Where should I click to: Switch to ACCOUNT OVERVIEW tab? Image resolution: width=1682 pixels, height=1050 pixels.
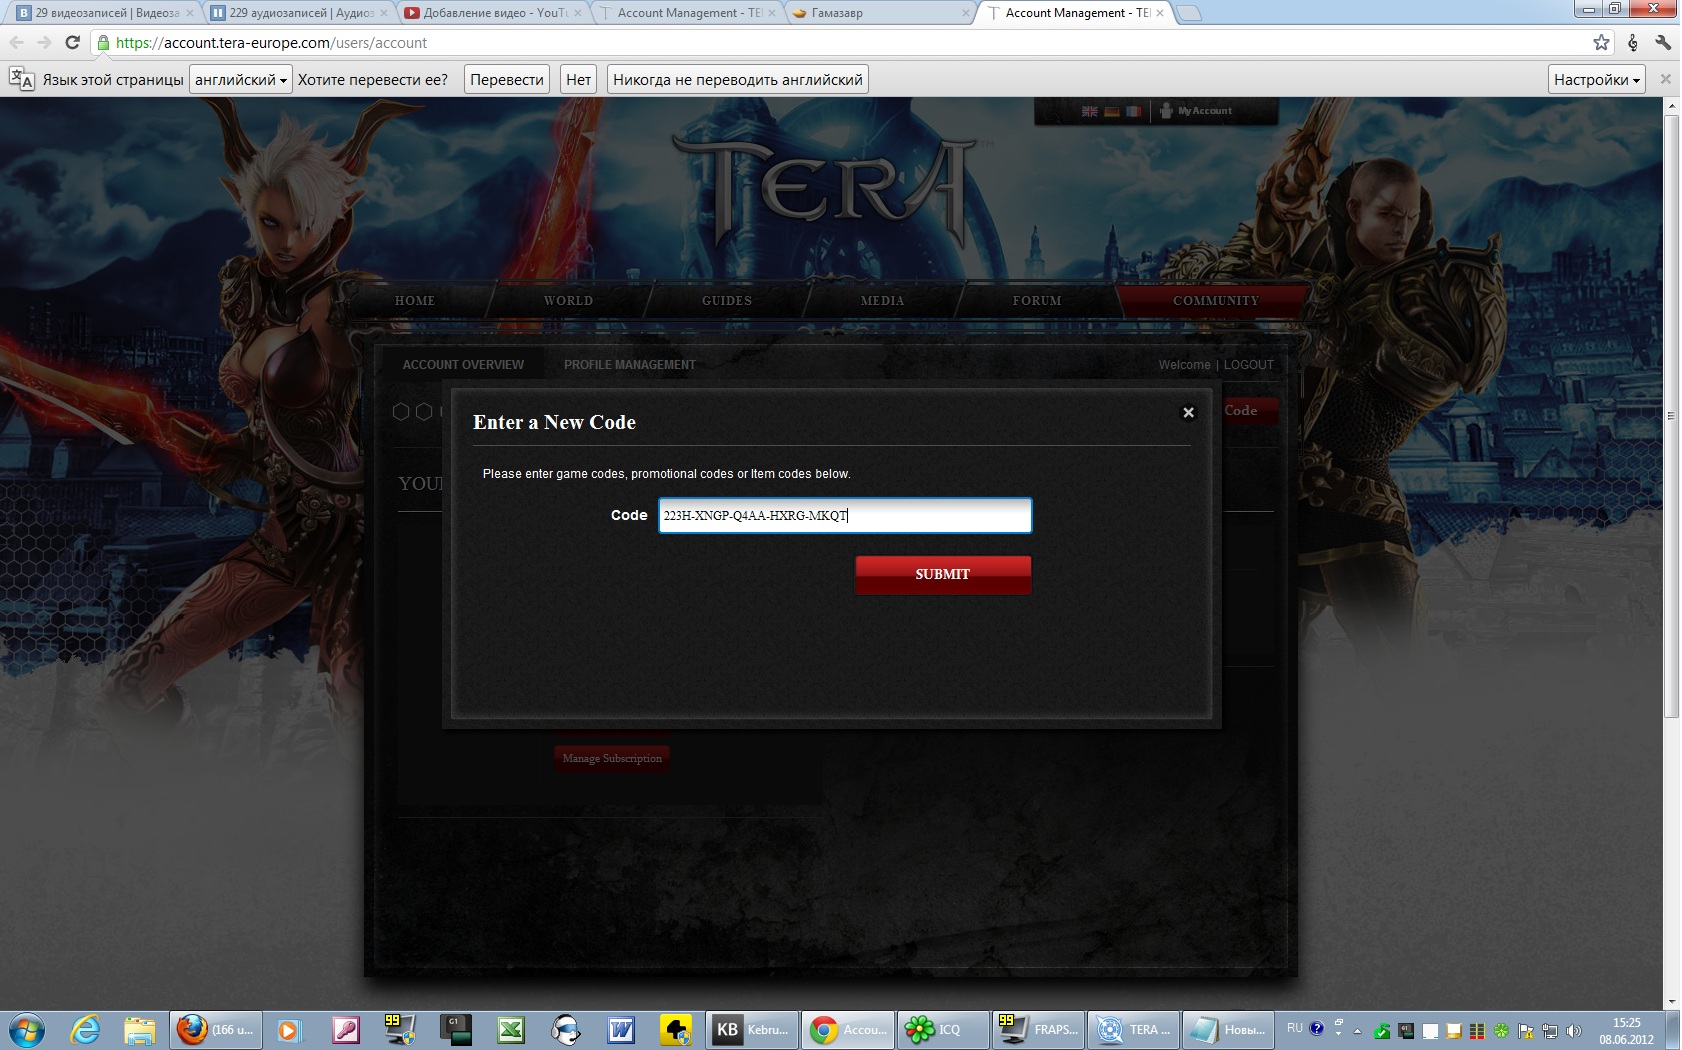coord(463,365)
